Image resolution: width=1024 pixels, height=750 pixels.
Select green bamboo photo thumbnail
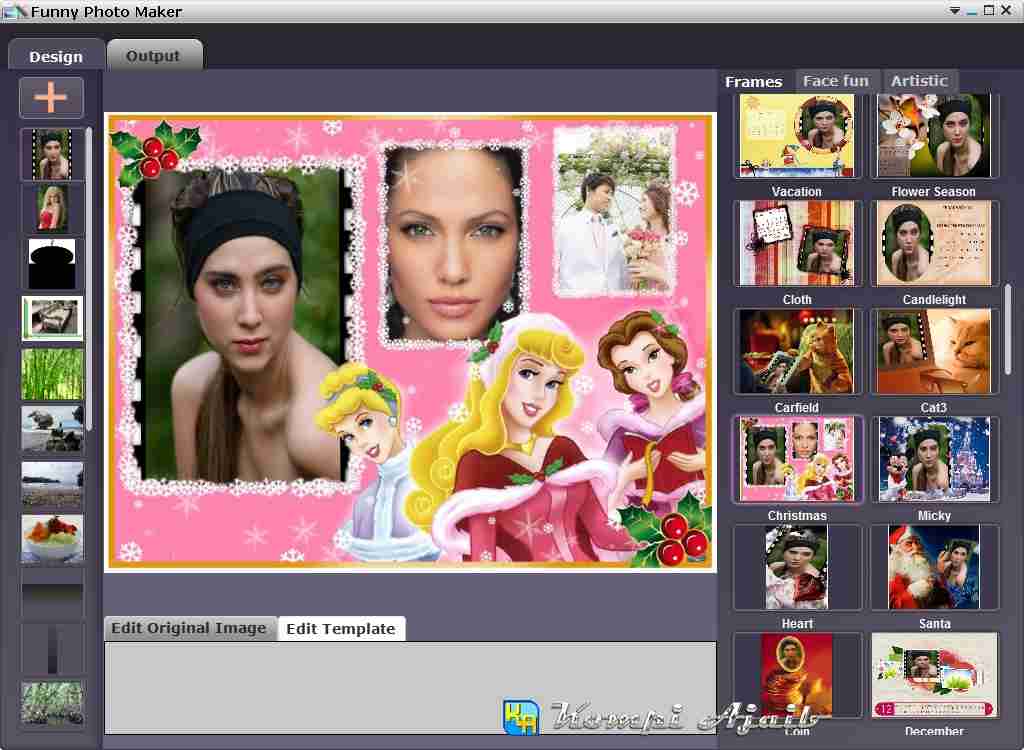click(52, 374)
